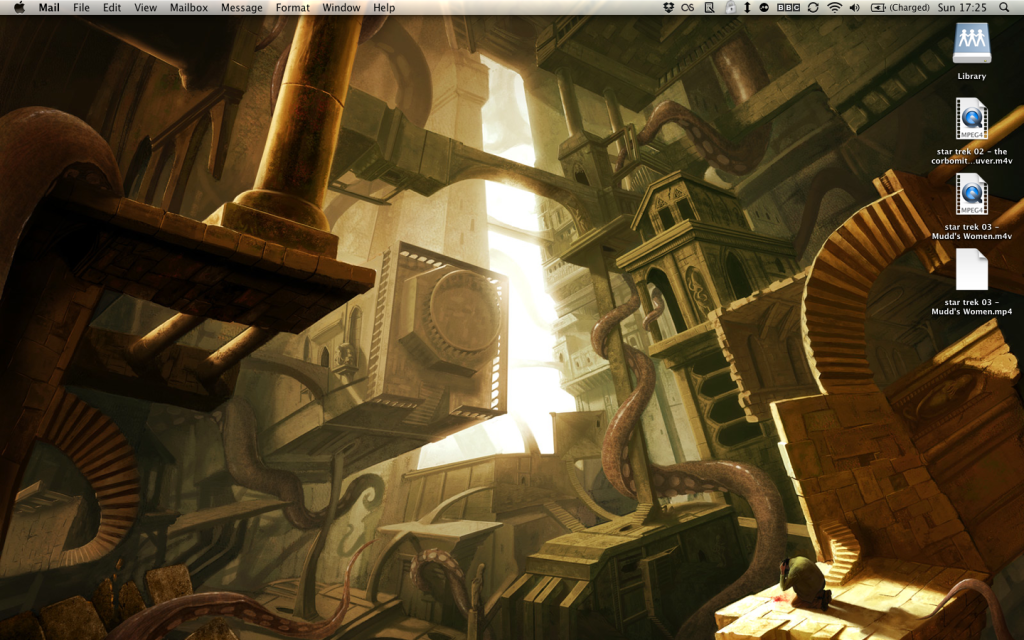Viewport: 1024px width, 640px height.
Task: Click the '(Charged)' battery text
Action: [909, 7]
